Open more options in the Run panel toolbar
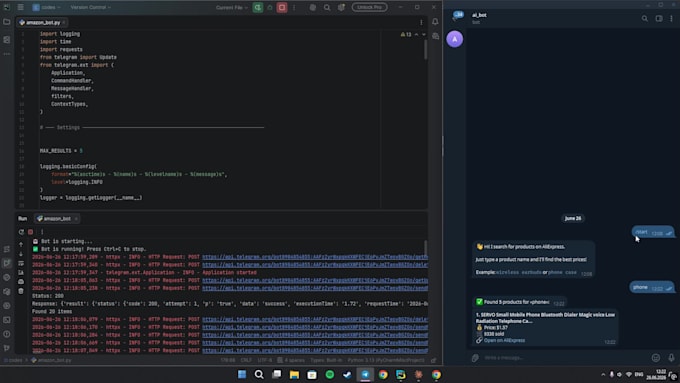Viewport: 680px width, 383px height. (x=42, y=232)
